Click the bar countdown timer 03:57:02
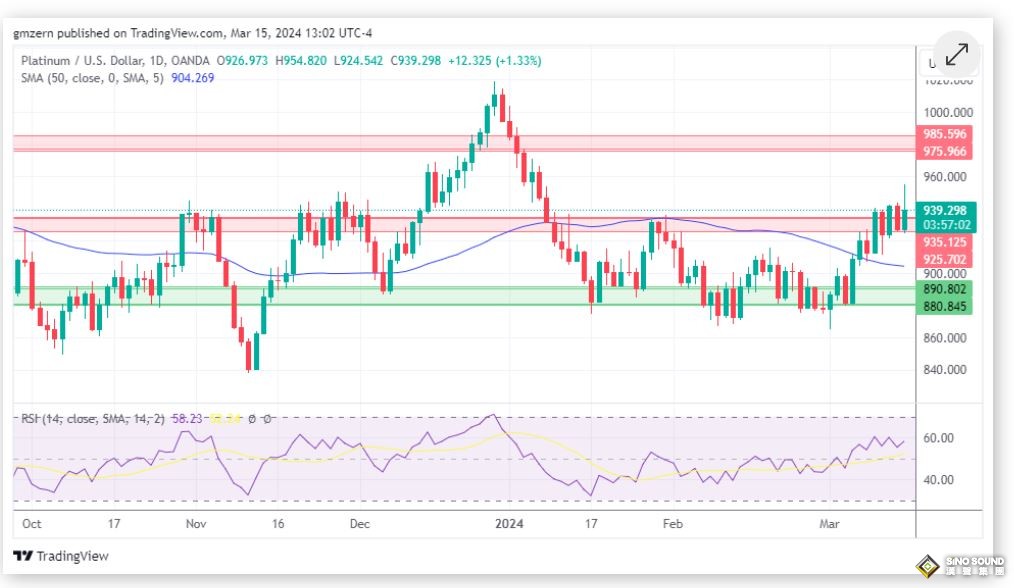Viewport: 1014px width, 588px height. click(944, 225)
